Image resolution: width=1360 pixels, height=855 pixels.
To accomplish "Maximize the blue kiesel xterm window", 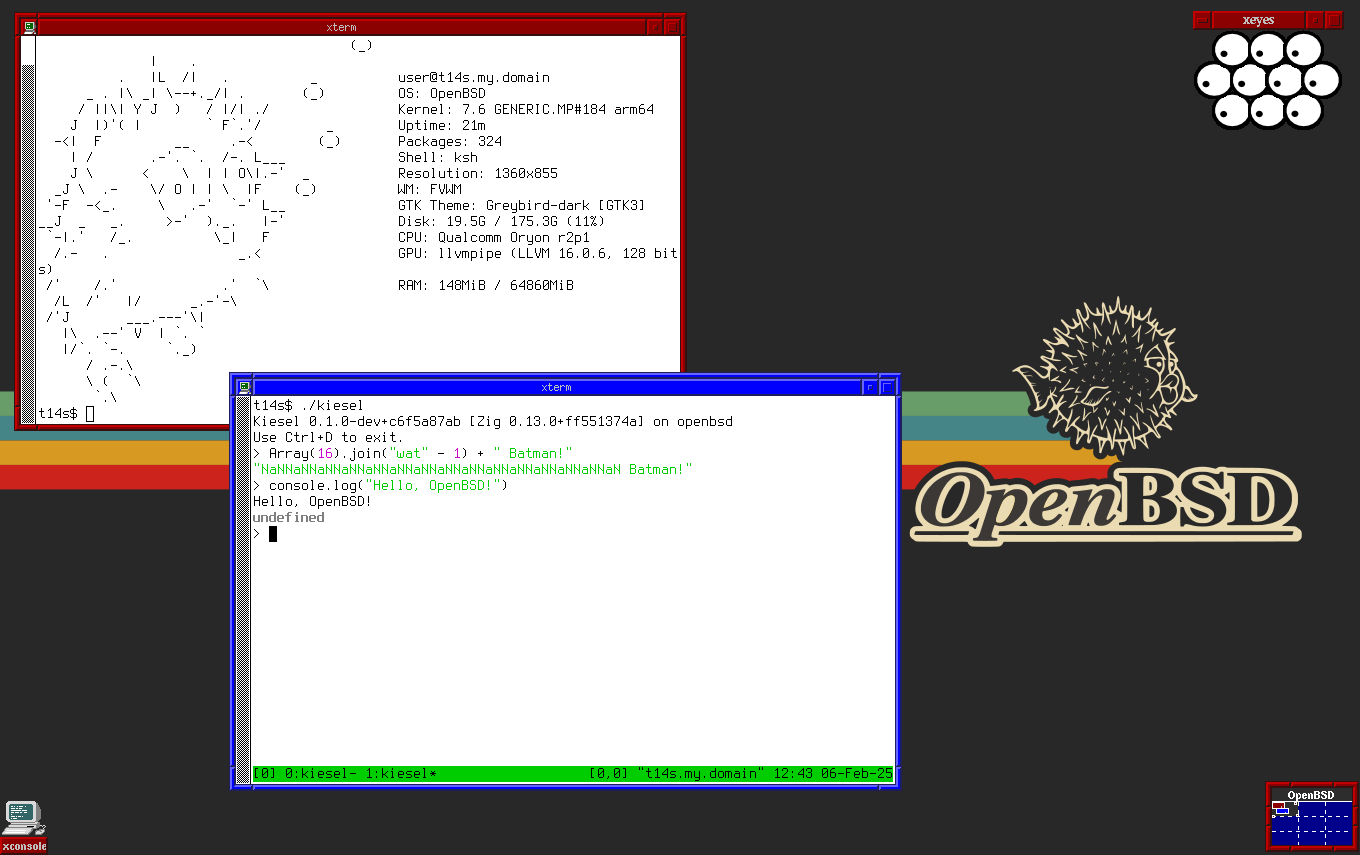I will tap(886, 387).
